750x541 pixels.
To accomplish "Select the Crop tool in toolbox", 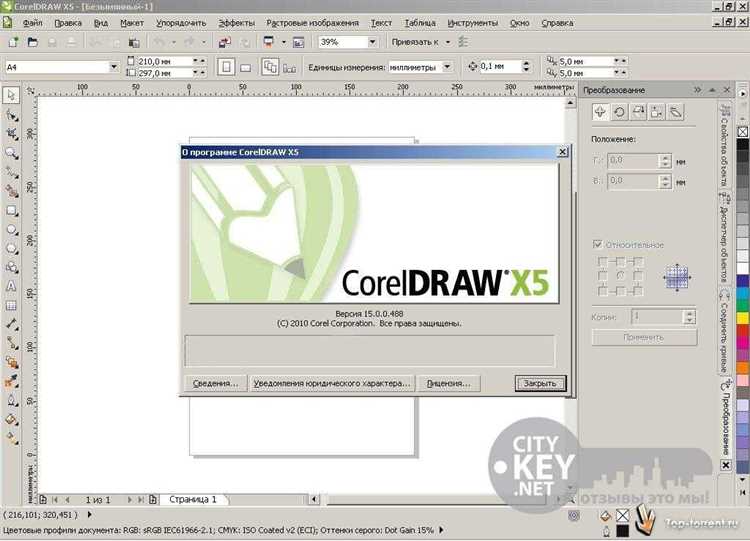I will [11, 134].
